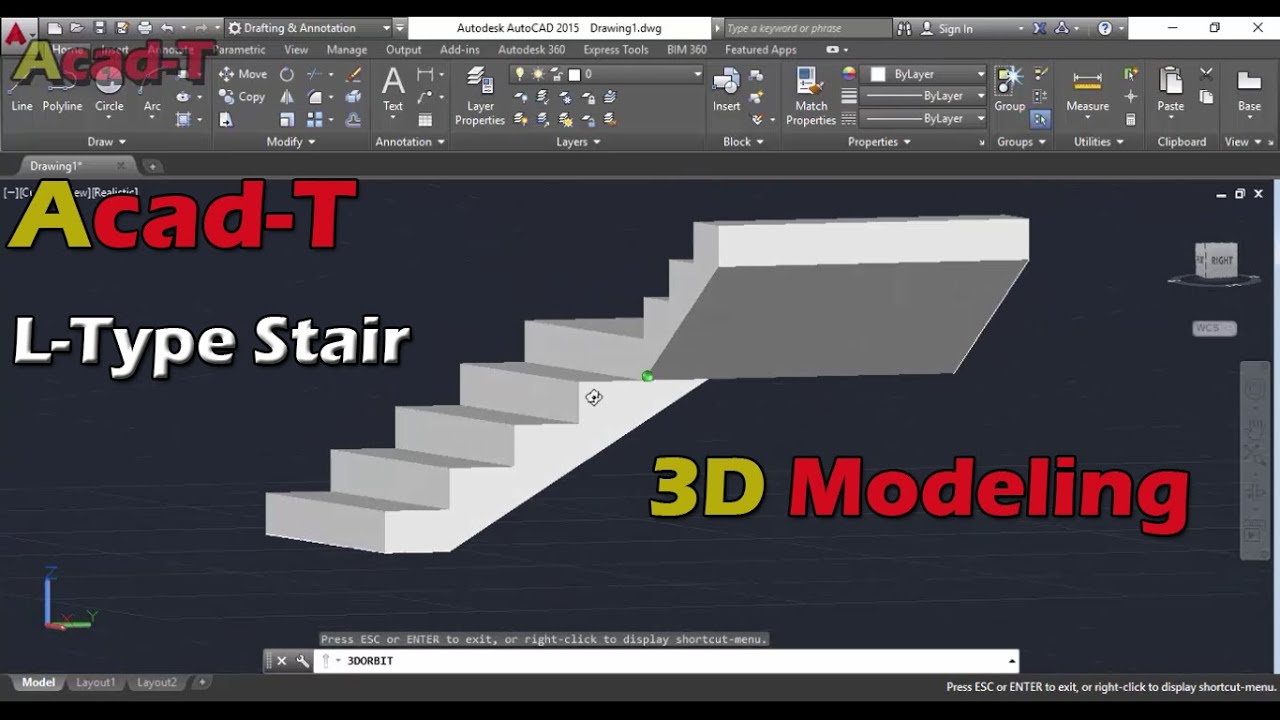
Task: Click the search binoculars icon
Action: tap(904, 28)
